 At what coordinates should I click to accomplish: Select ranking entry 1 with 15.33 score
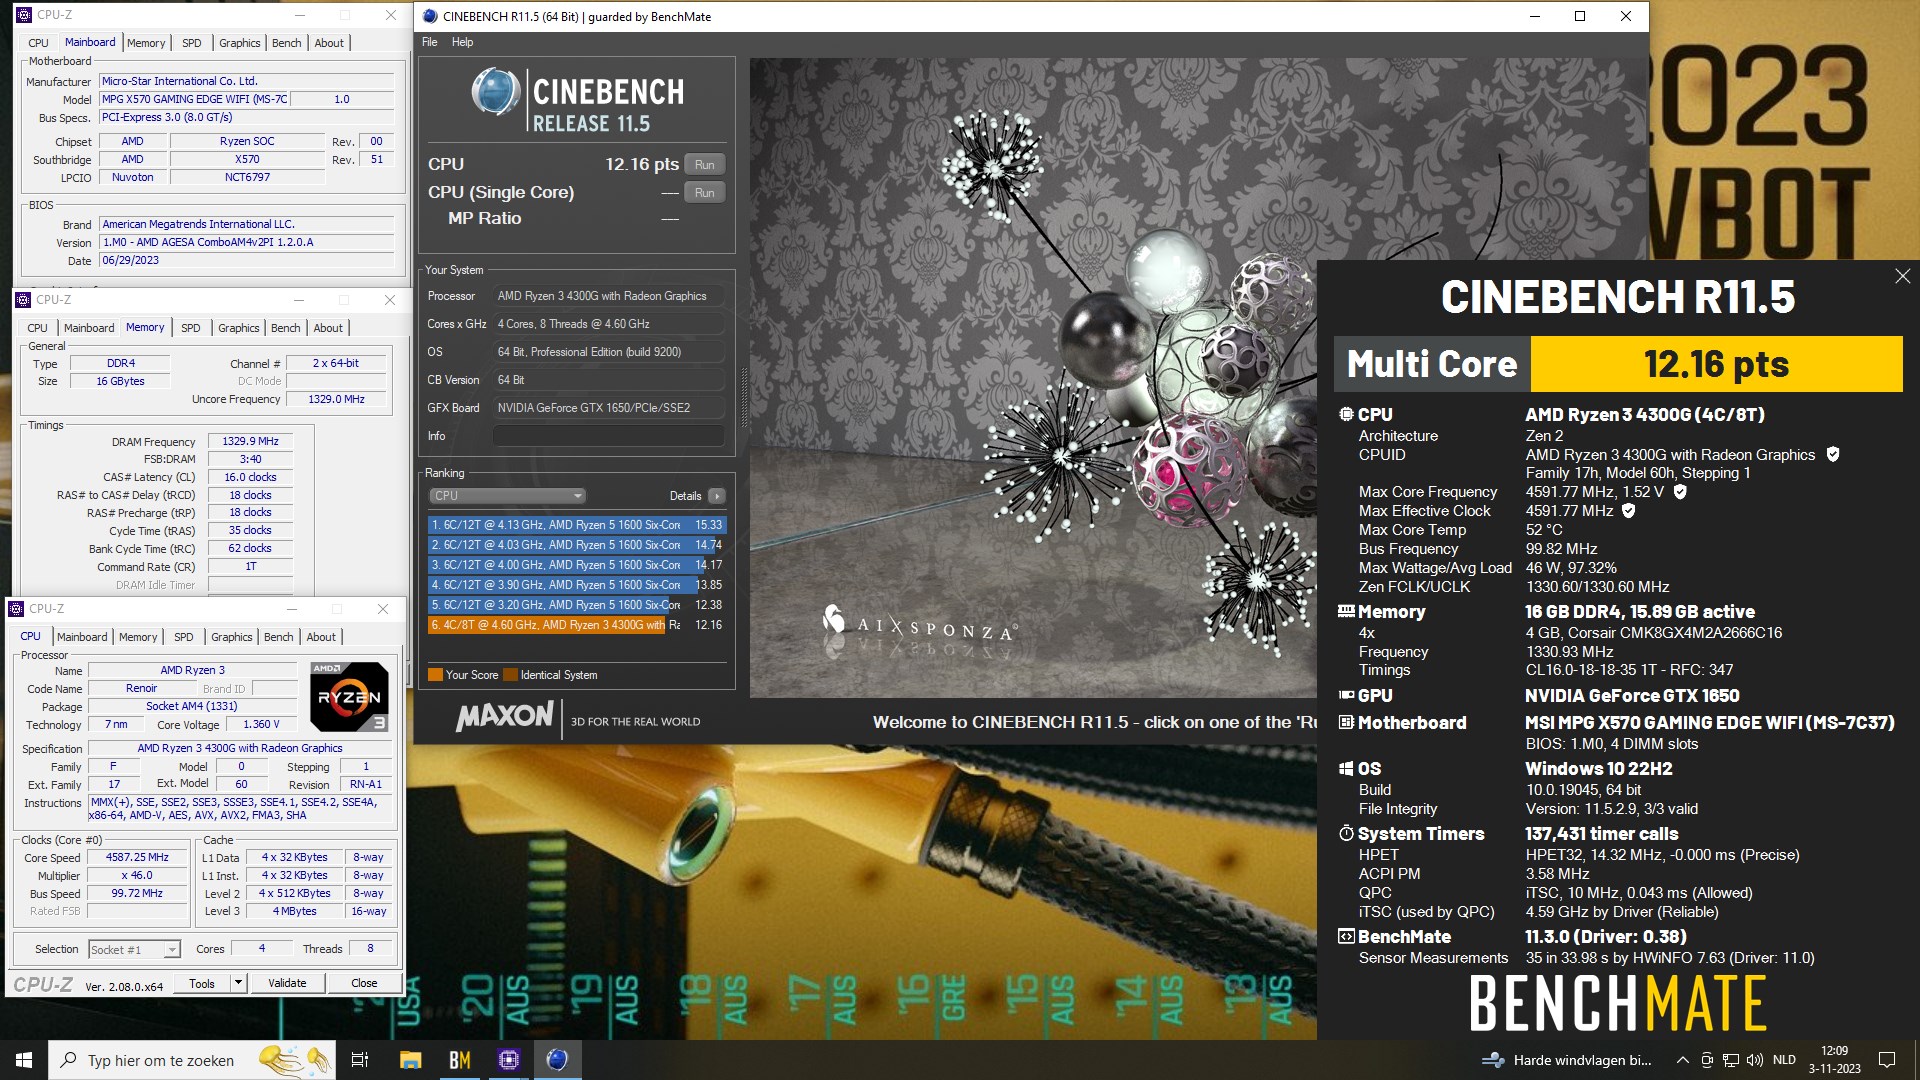(576, 525)
